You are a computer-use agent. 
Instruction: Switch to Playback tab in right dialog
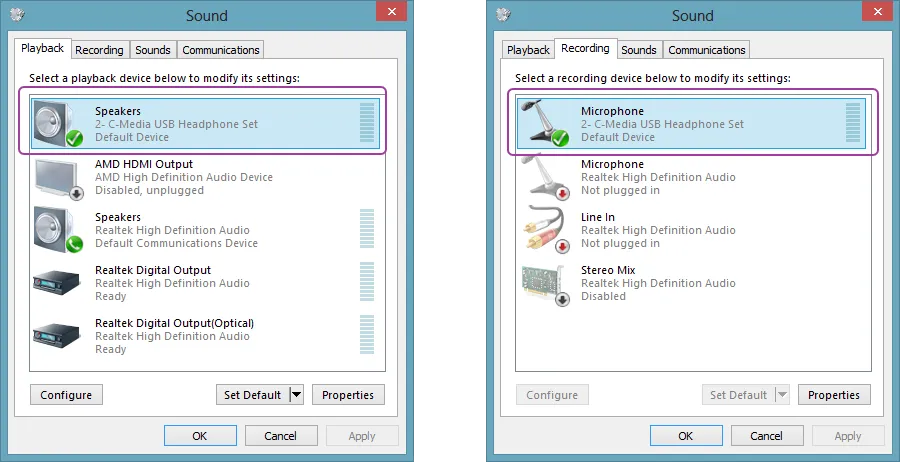(x=528, y=50)
